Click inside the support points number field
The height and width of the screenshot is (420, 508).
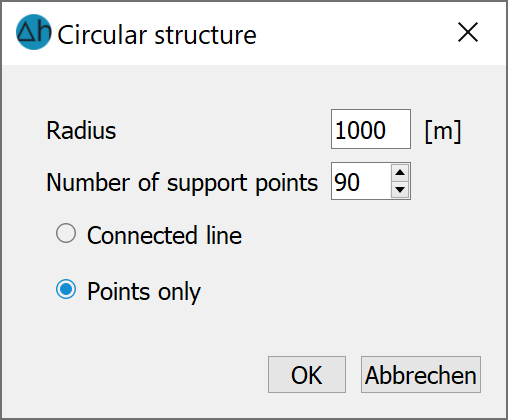click(x=361, y=181)
